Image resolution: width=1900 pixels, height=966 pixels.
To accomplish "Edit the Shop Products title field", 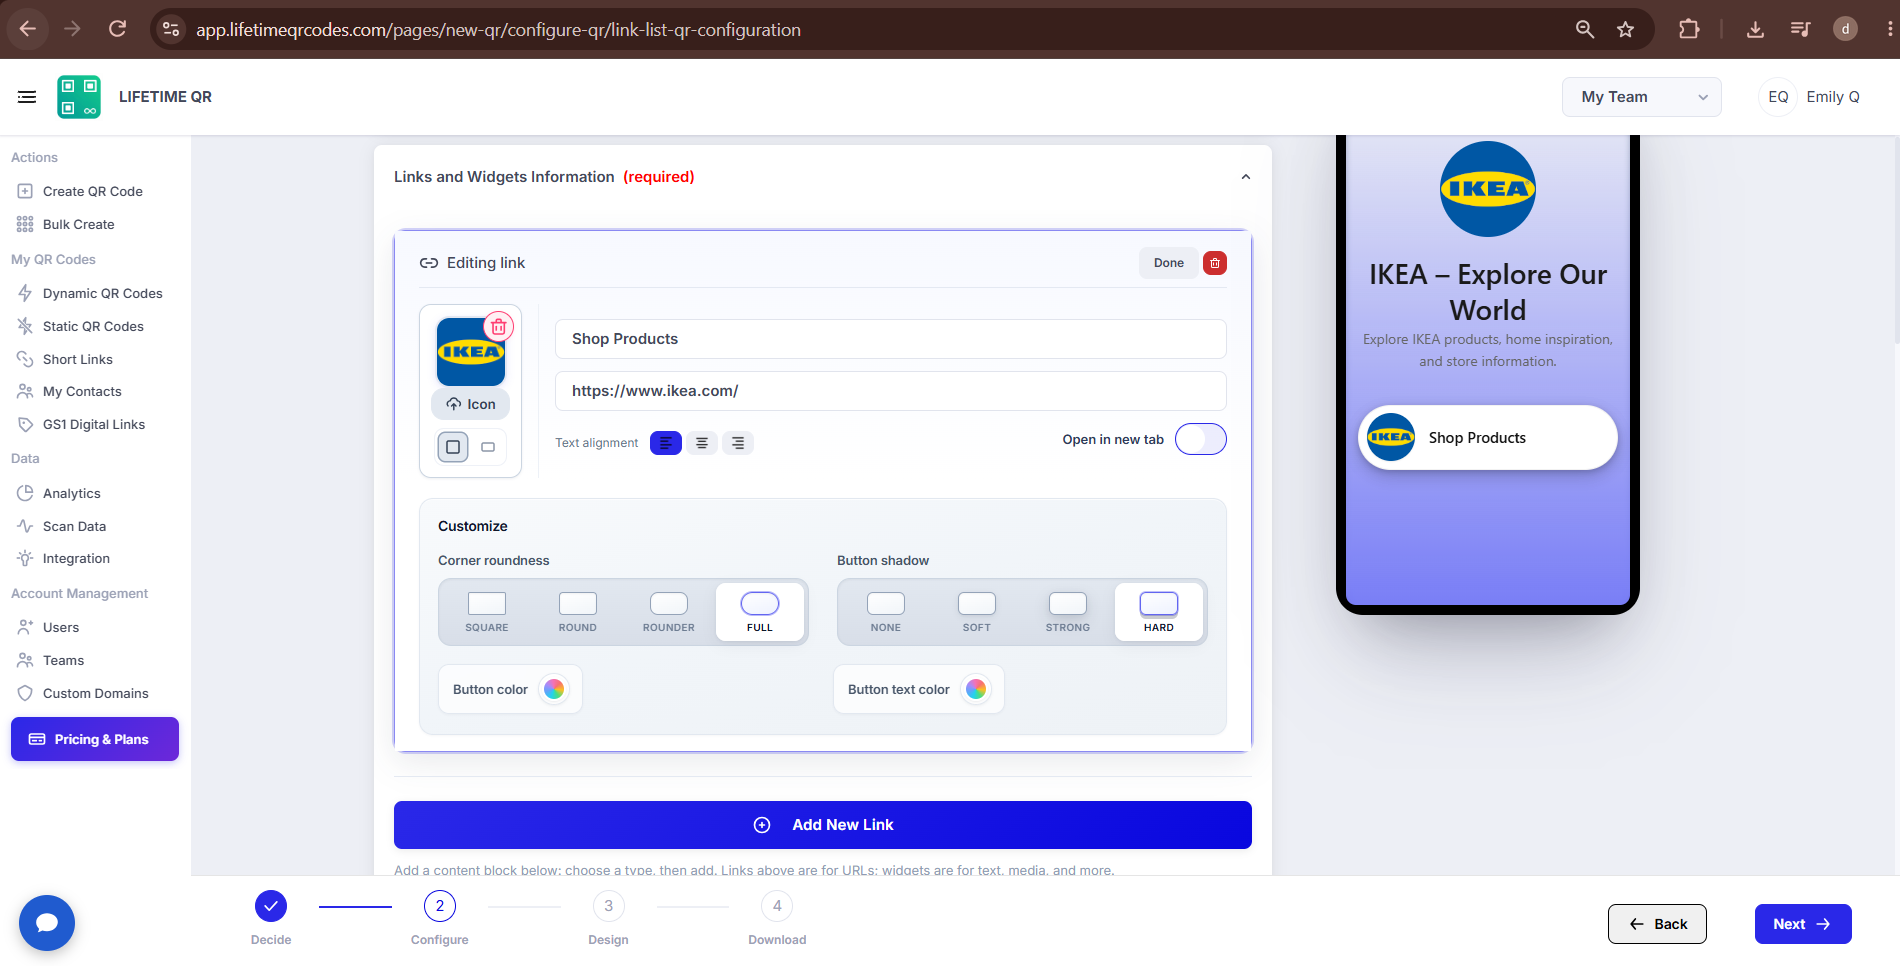I will pyautogui.click(x=891, y=339).
